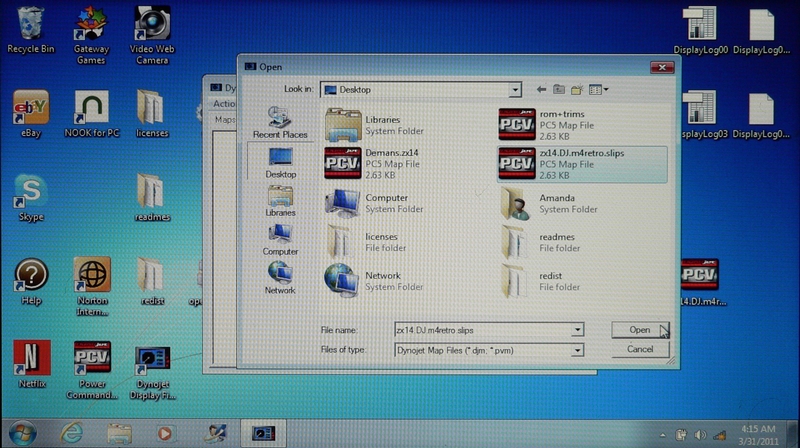The height and width of the screenshot is (448, 800).
Task: Expand the File name dropdown arrow
Action: (577, 329)
